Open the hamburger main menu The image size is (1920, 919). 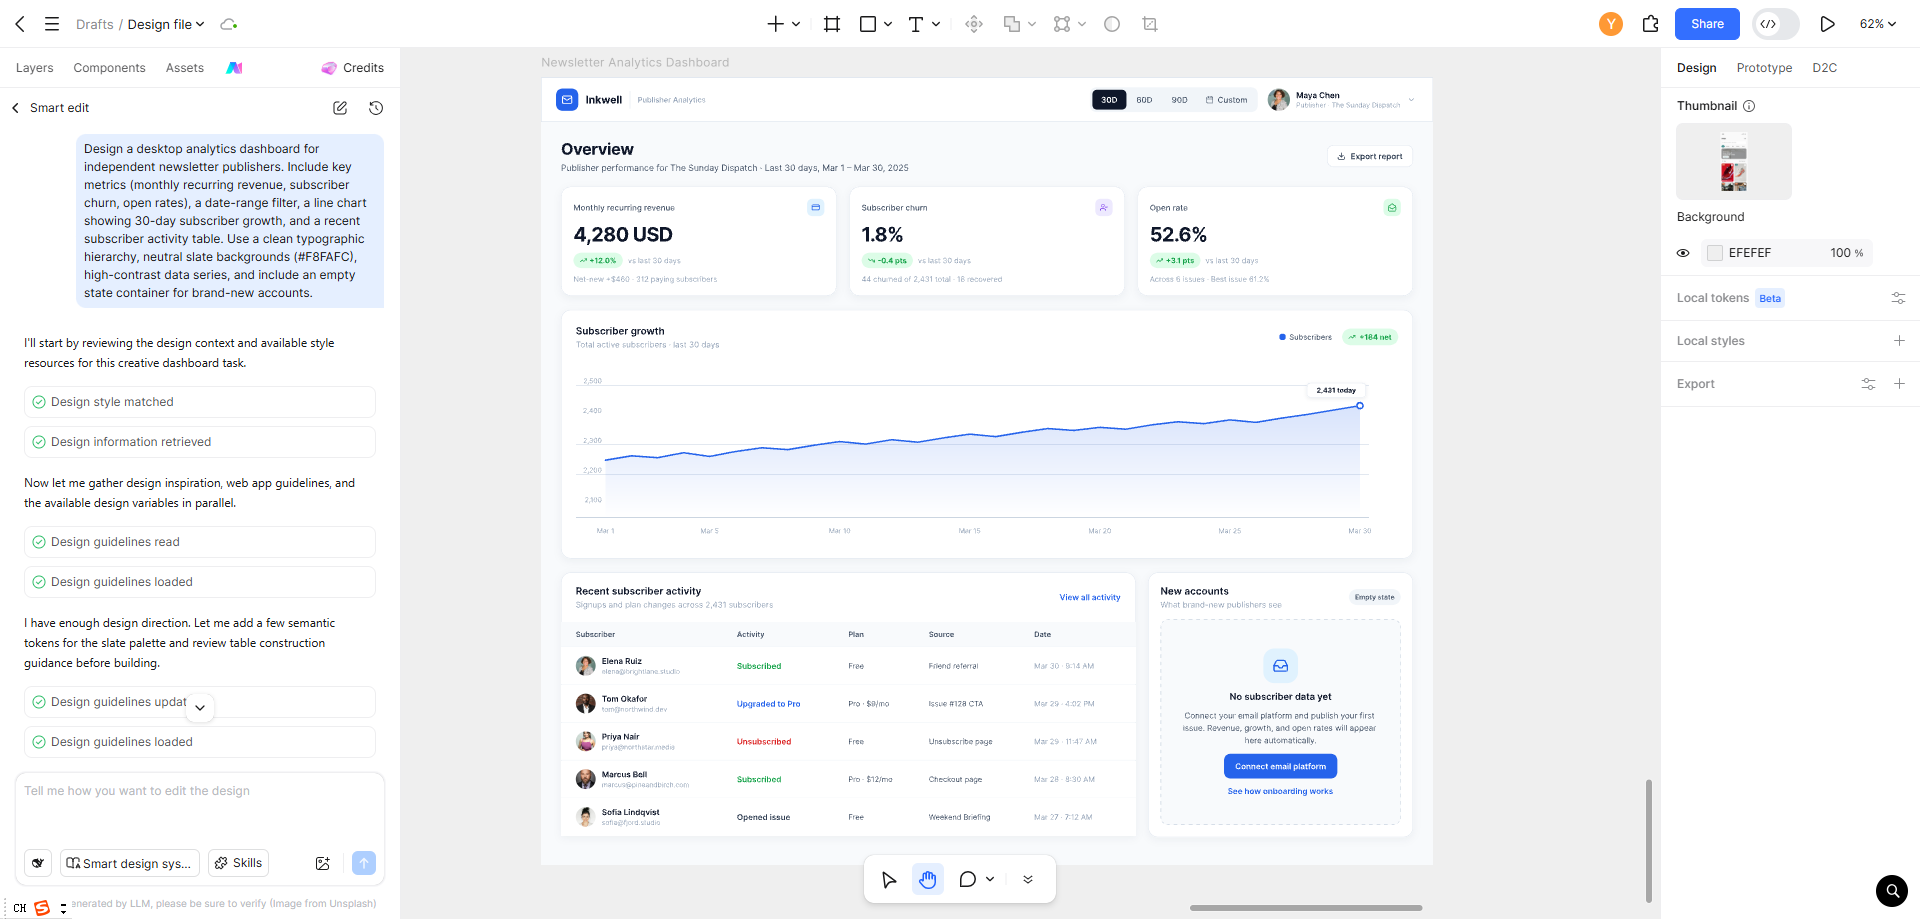pyautogui.click(x=52, y=24)
